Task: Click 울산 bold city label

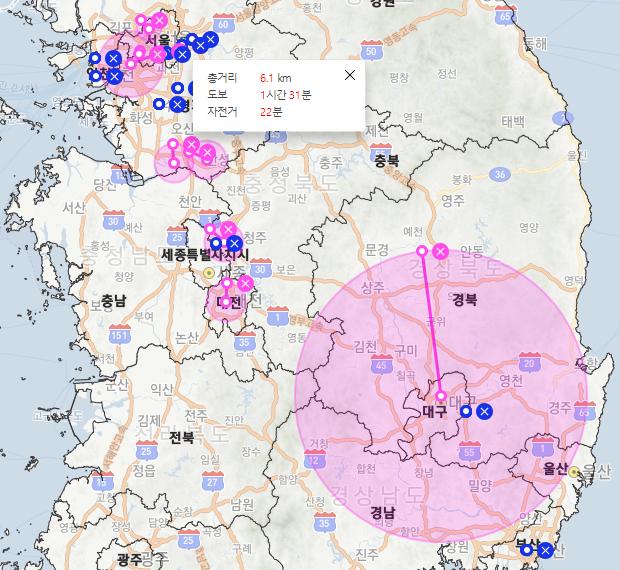Action: click(x=555, y=469)
